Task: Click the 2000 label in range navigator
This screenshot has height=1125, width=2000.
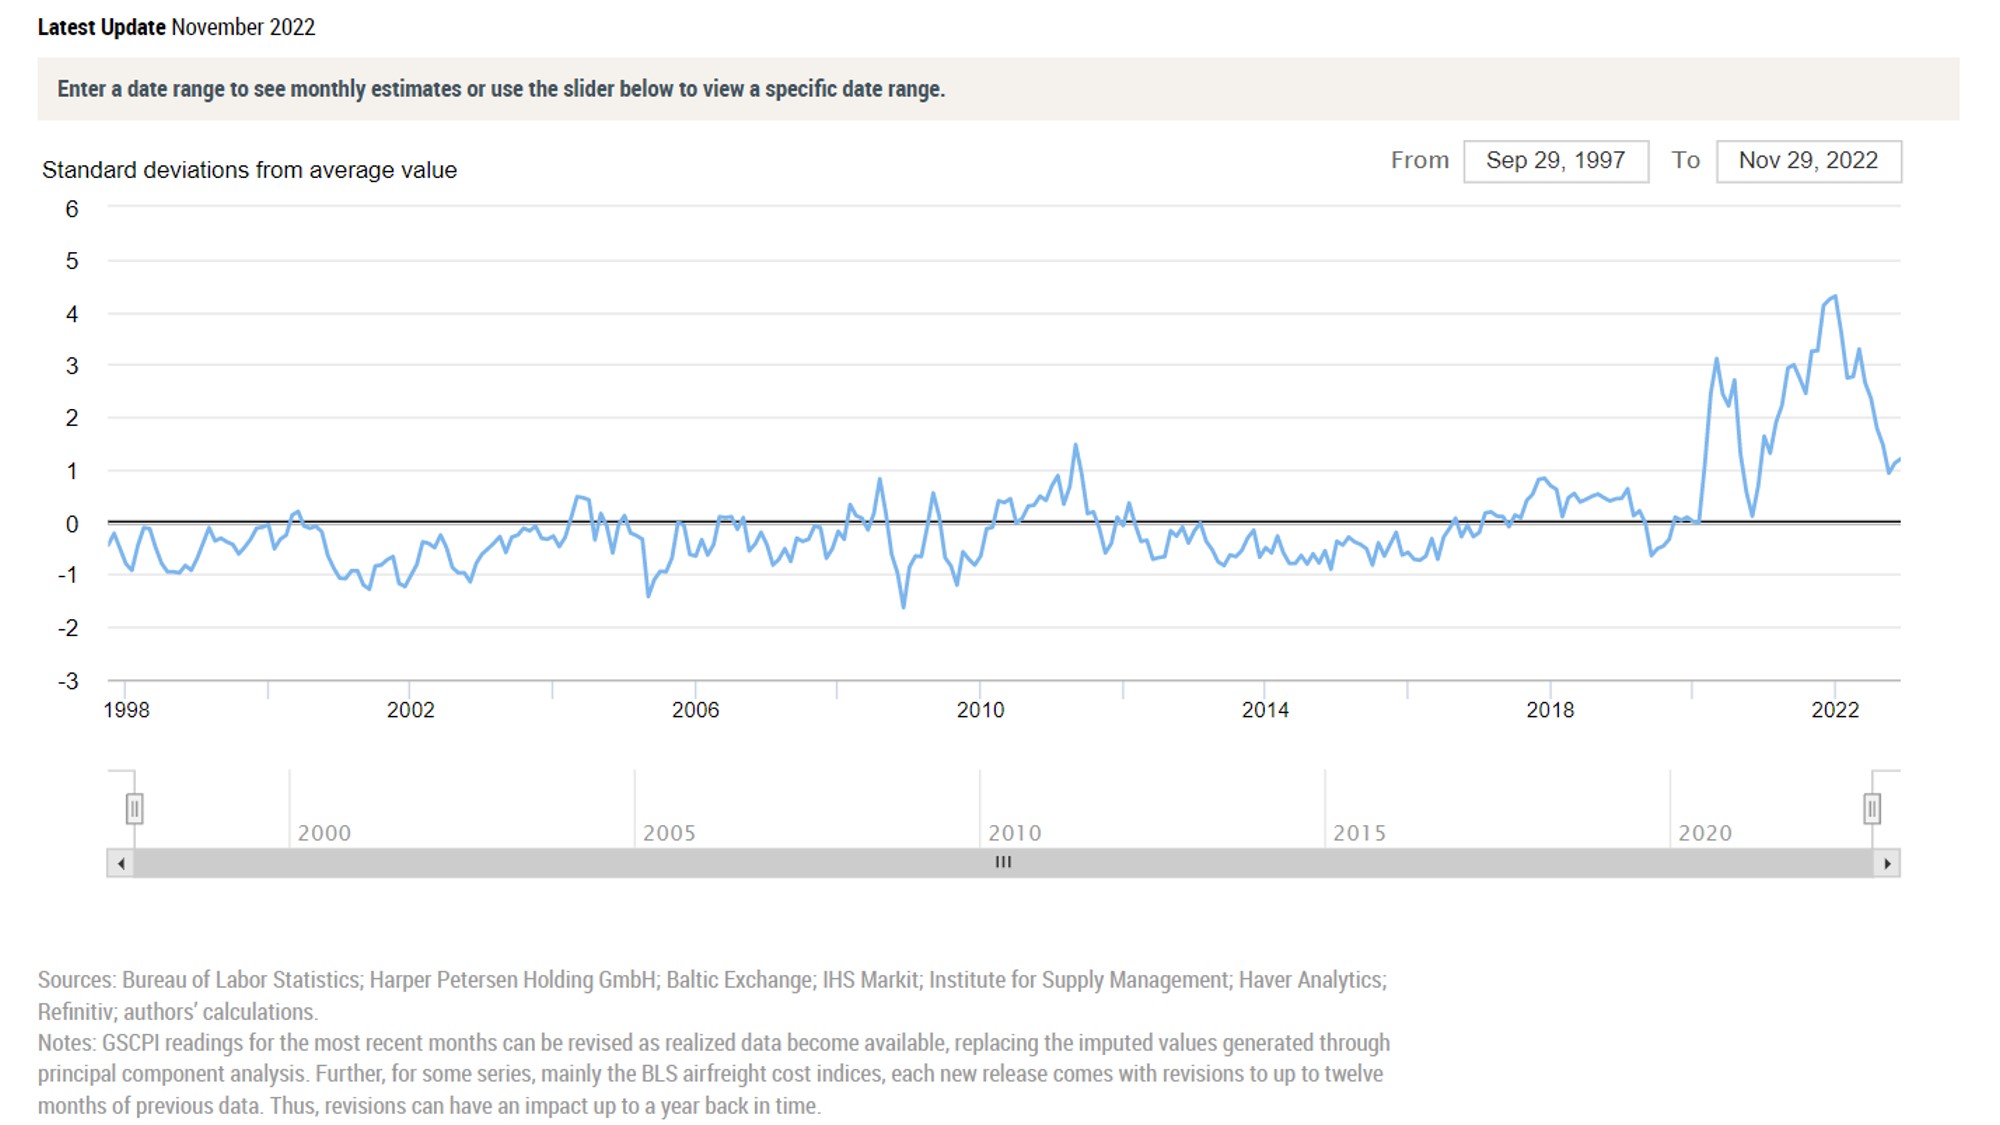Action: [324, 833]
